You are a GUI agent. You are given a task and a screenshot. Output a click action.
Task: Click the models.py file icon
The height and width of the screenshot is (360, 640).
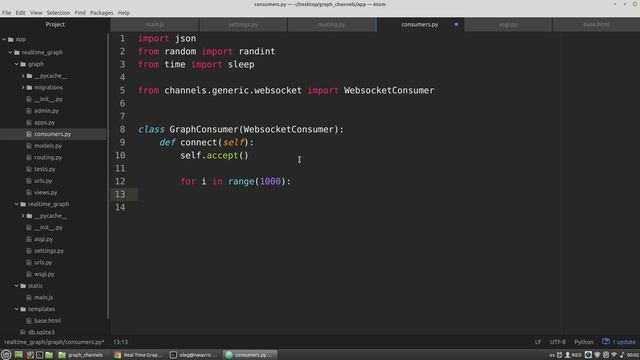coord(29,146)
